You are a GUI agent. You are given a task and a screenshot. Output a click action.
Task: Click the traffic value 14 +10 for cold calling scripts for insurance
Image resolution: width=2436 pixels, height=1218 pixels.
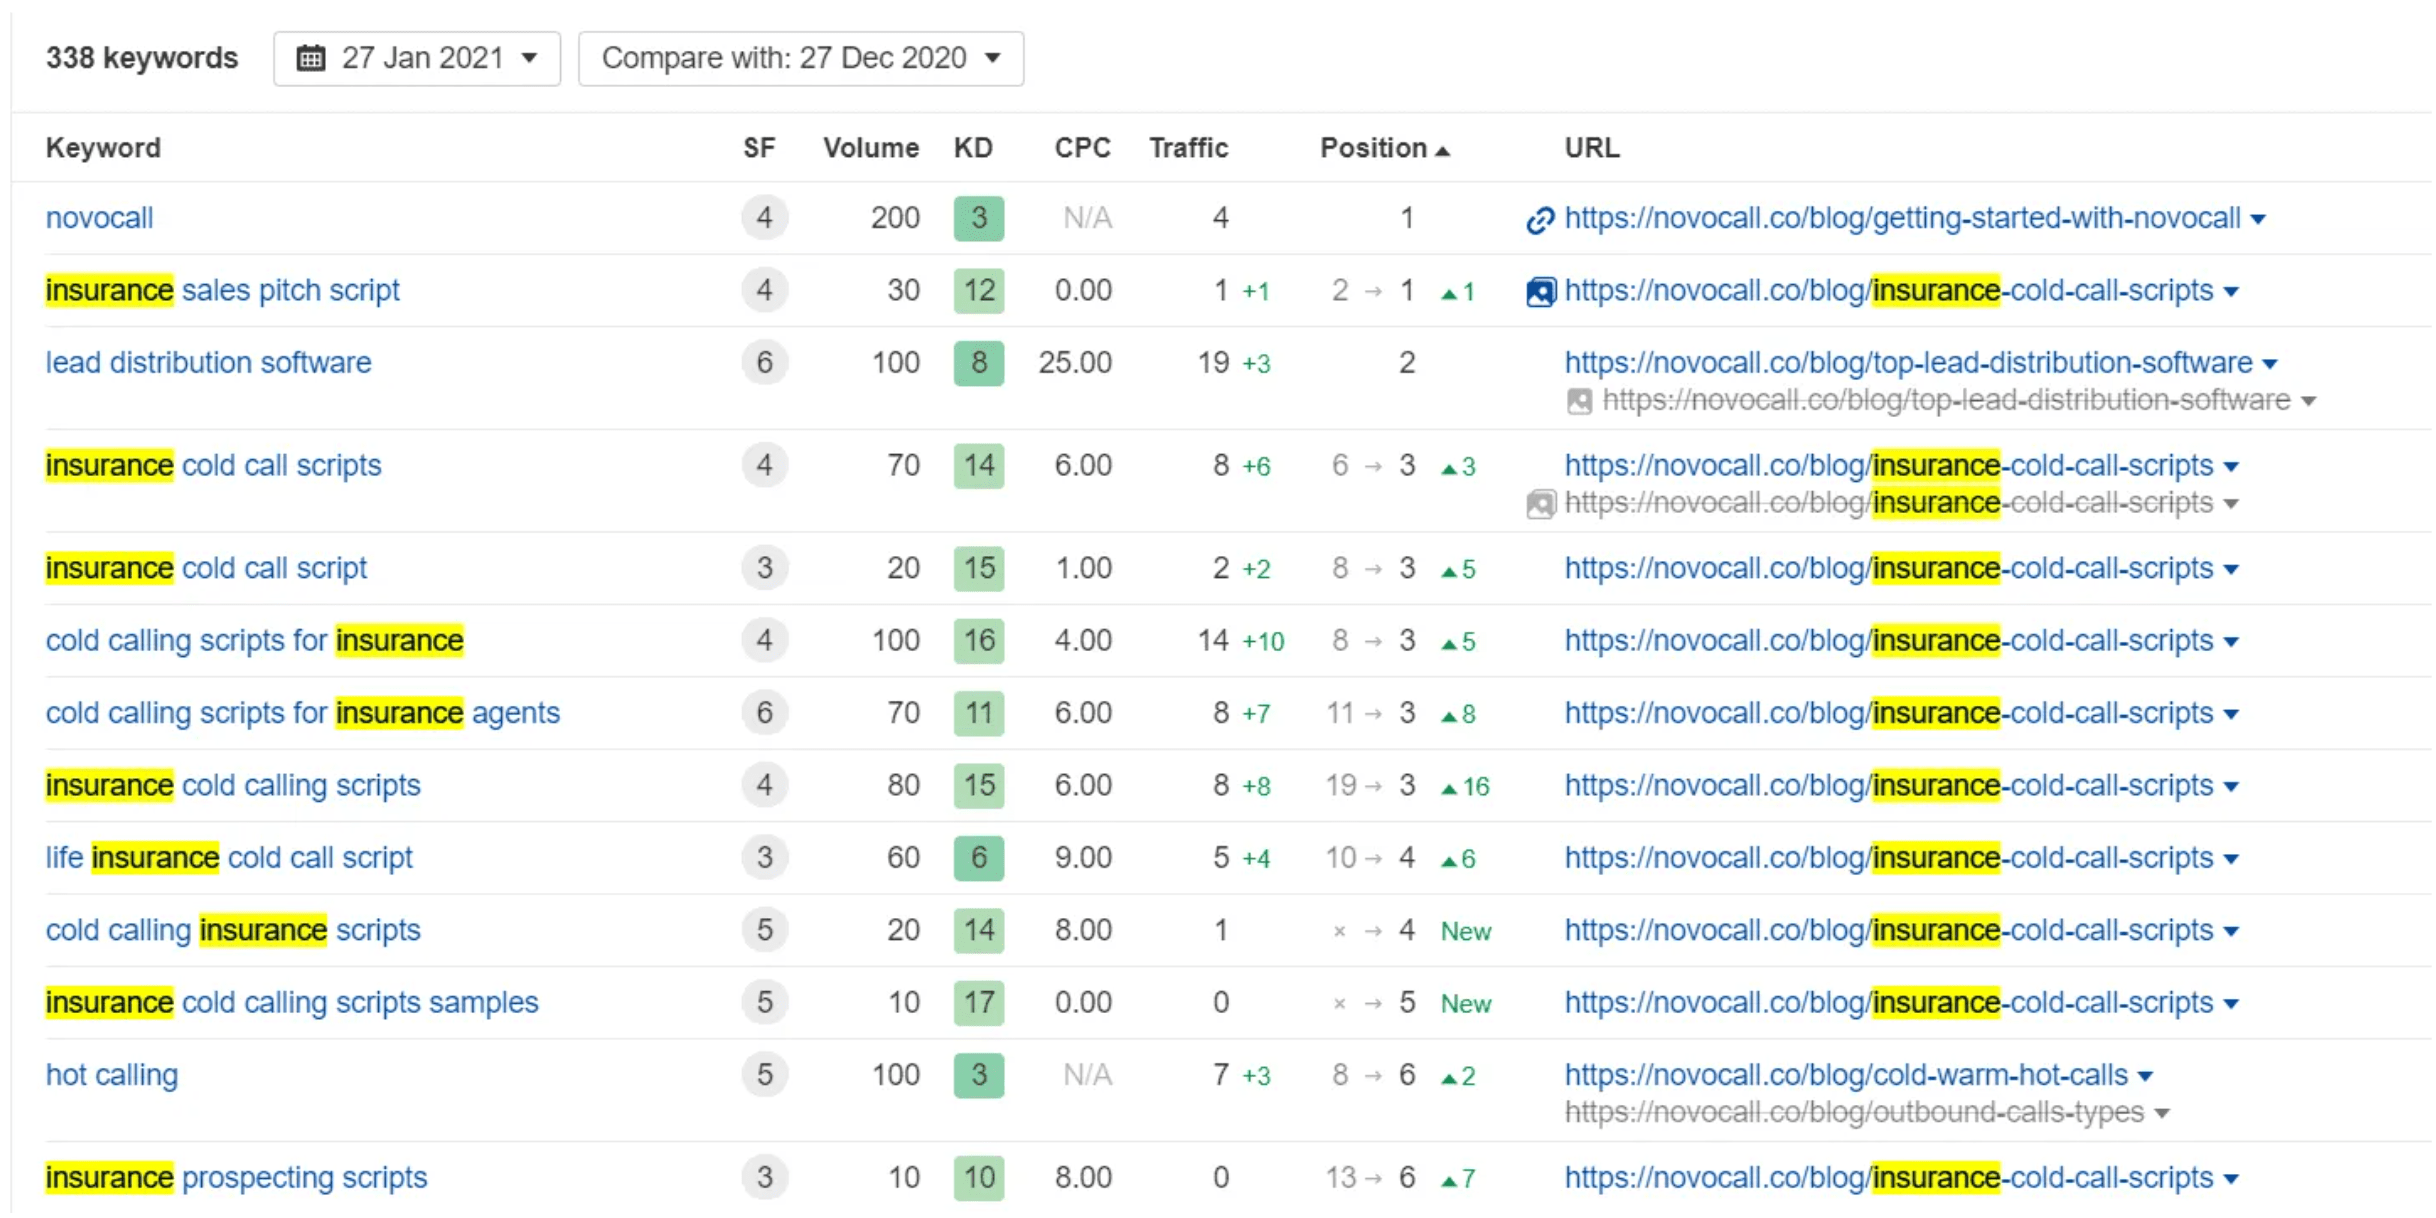(1240, 641)
